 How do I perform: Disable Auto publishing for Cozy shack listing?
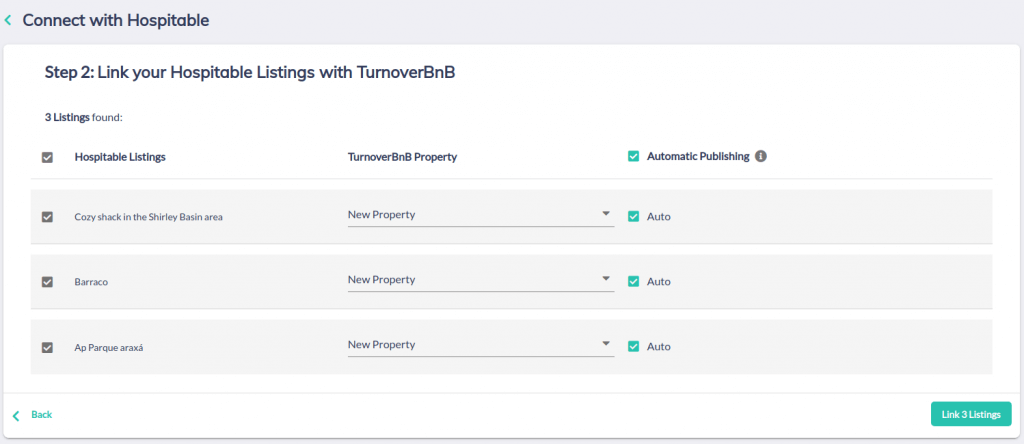633,216
